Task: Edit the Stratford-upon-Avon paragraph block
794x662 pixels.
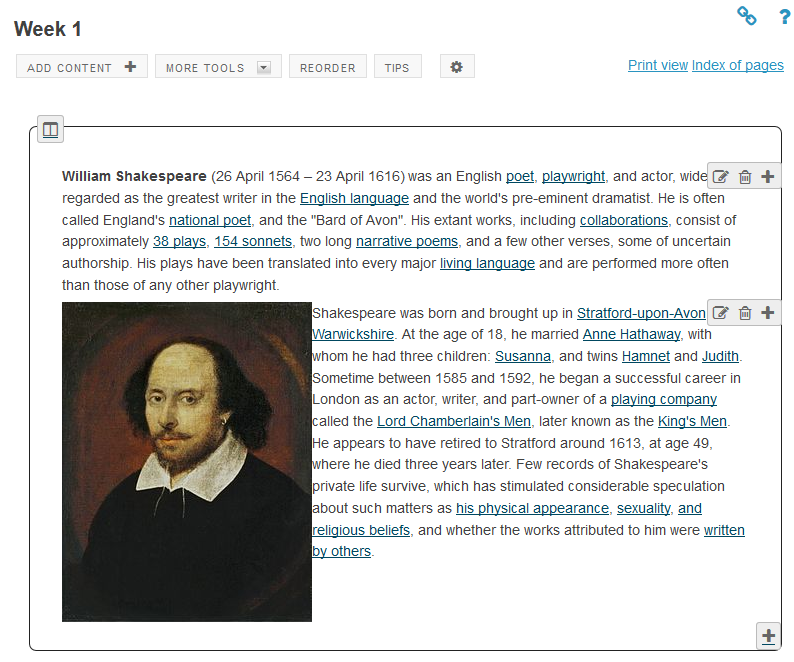Action: pos(721,313)
